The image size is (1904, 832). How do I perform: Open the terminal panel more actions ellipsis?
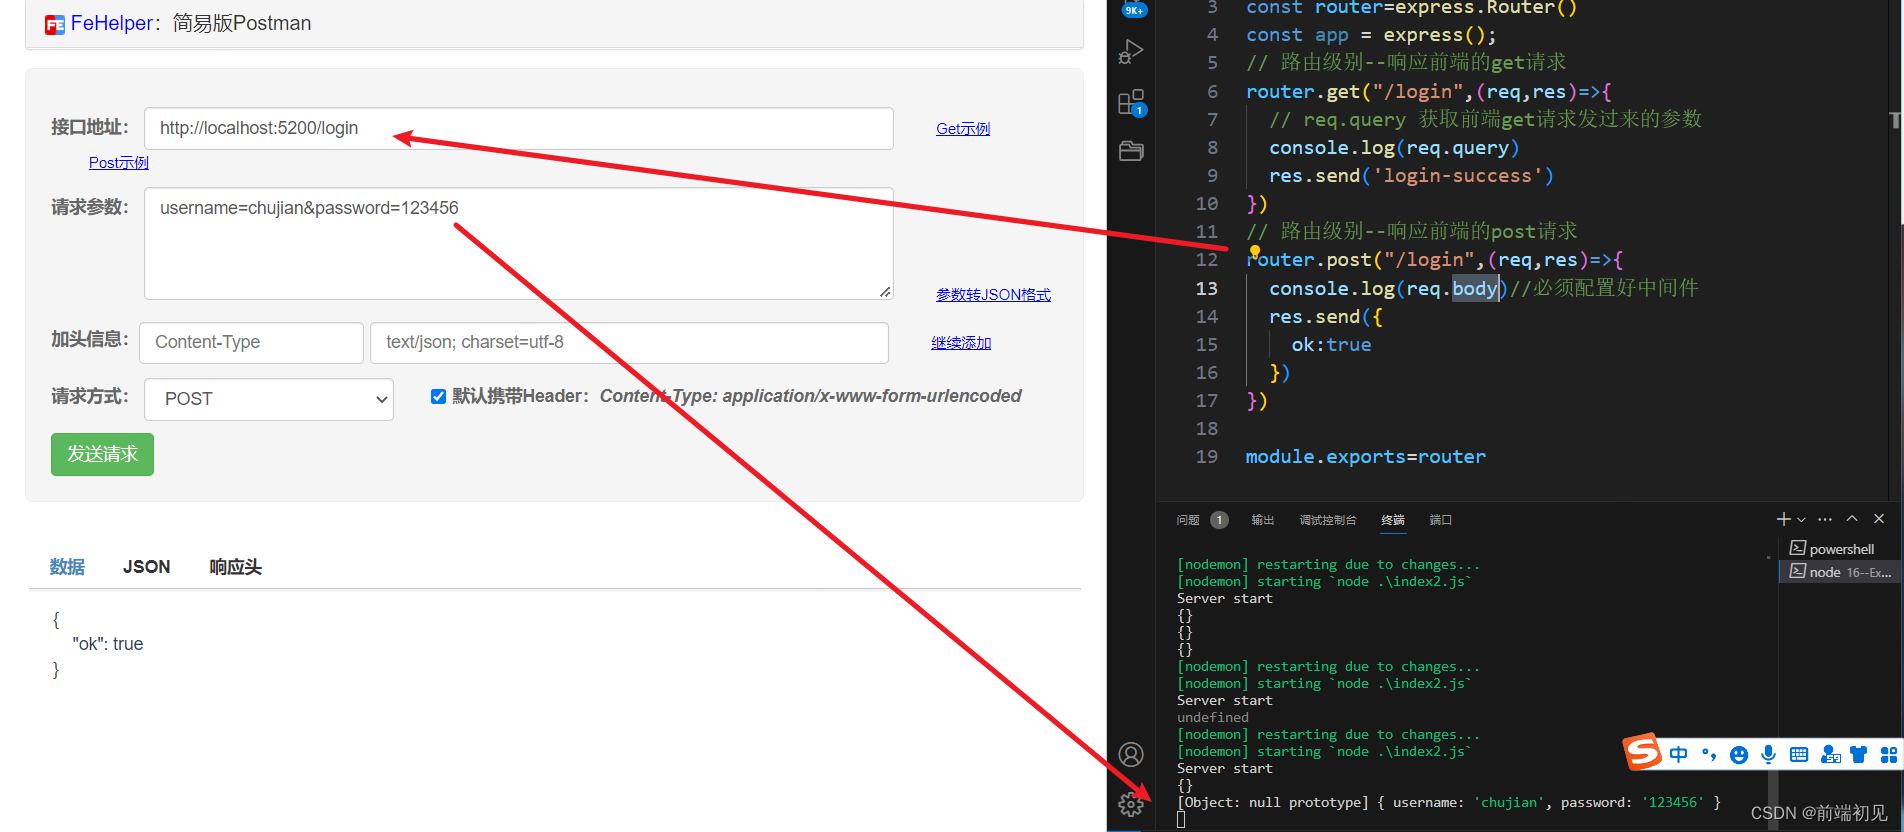tap(1825, 519)
